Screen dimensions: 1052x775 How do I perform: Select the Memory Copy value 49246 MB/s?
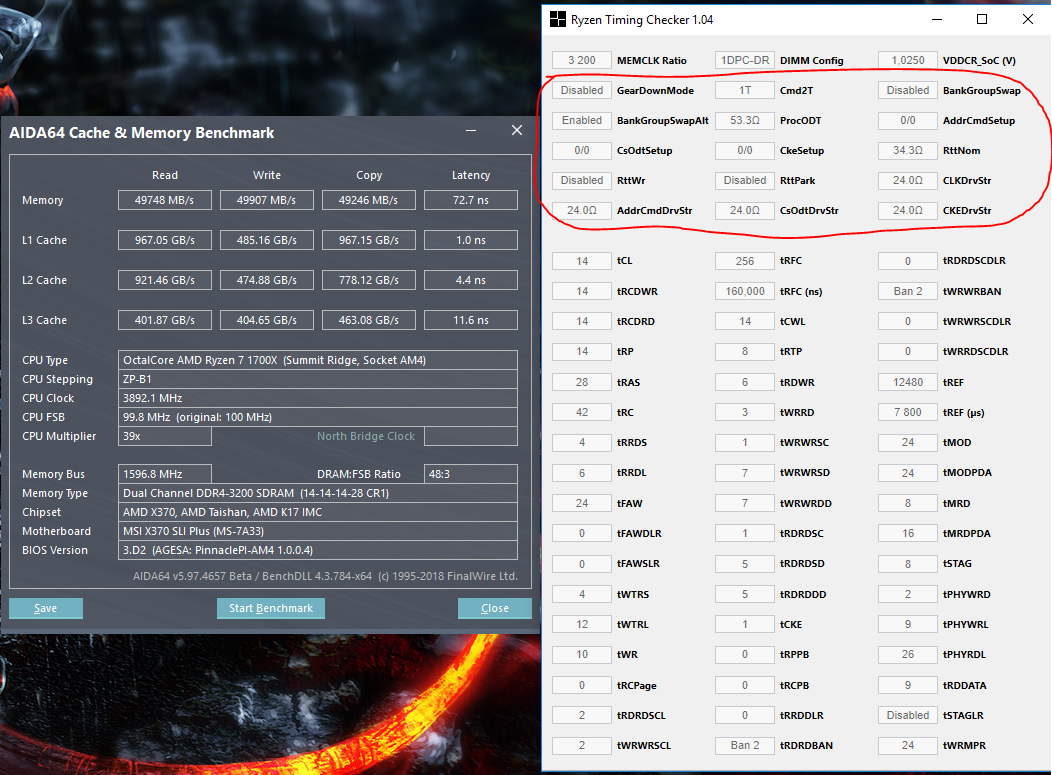coord(368,200)
